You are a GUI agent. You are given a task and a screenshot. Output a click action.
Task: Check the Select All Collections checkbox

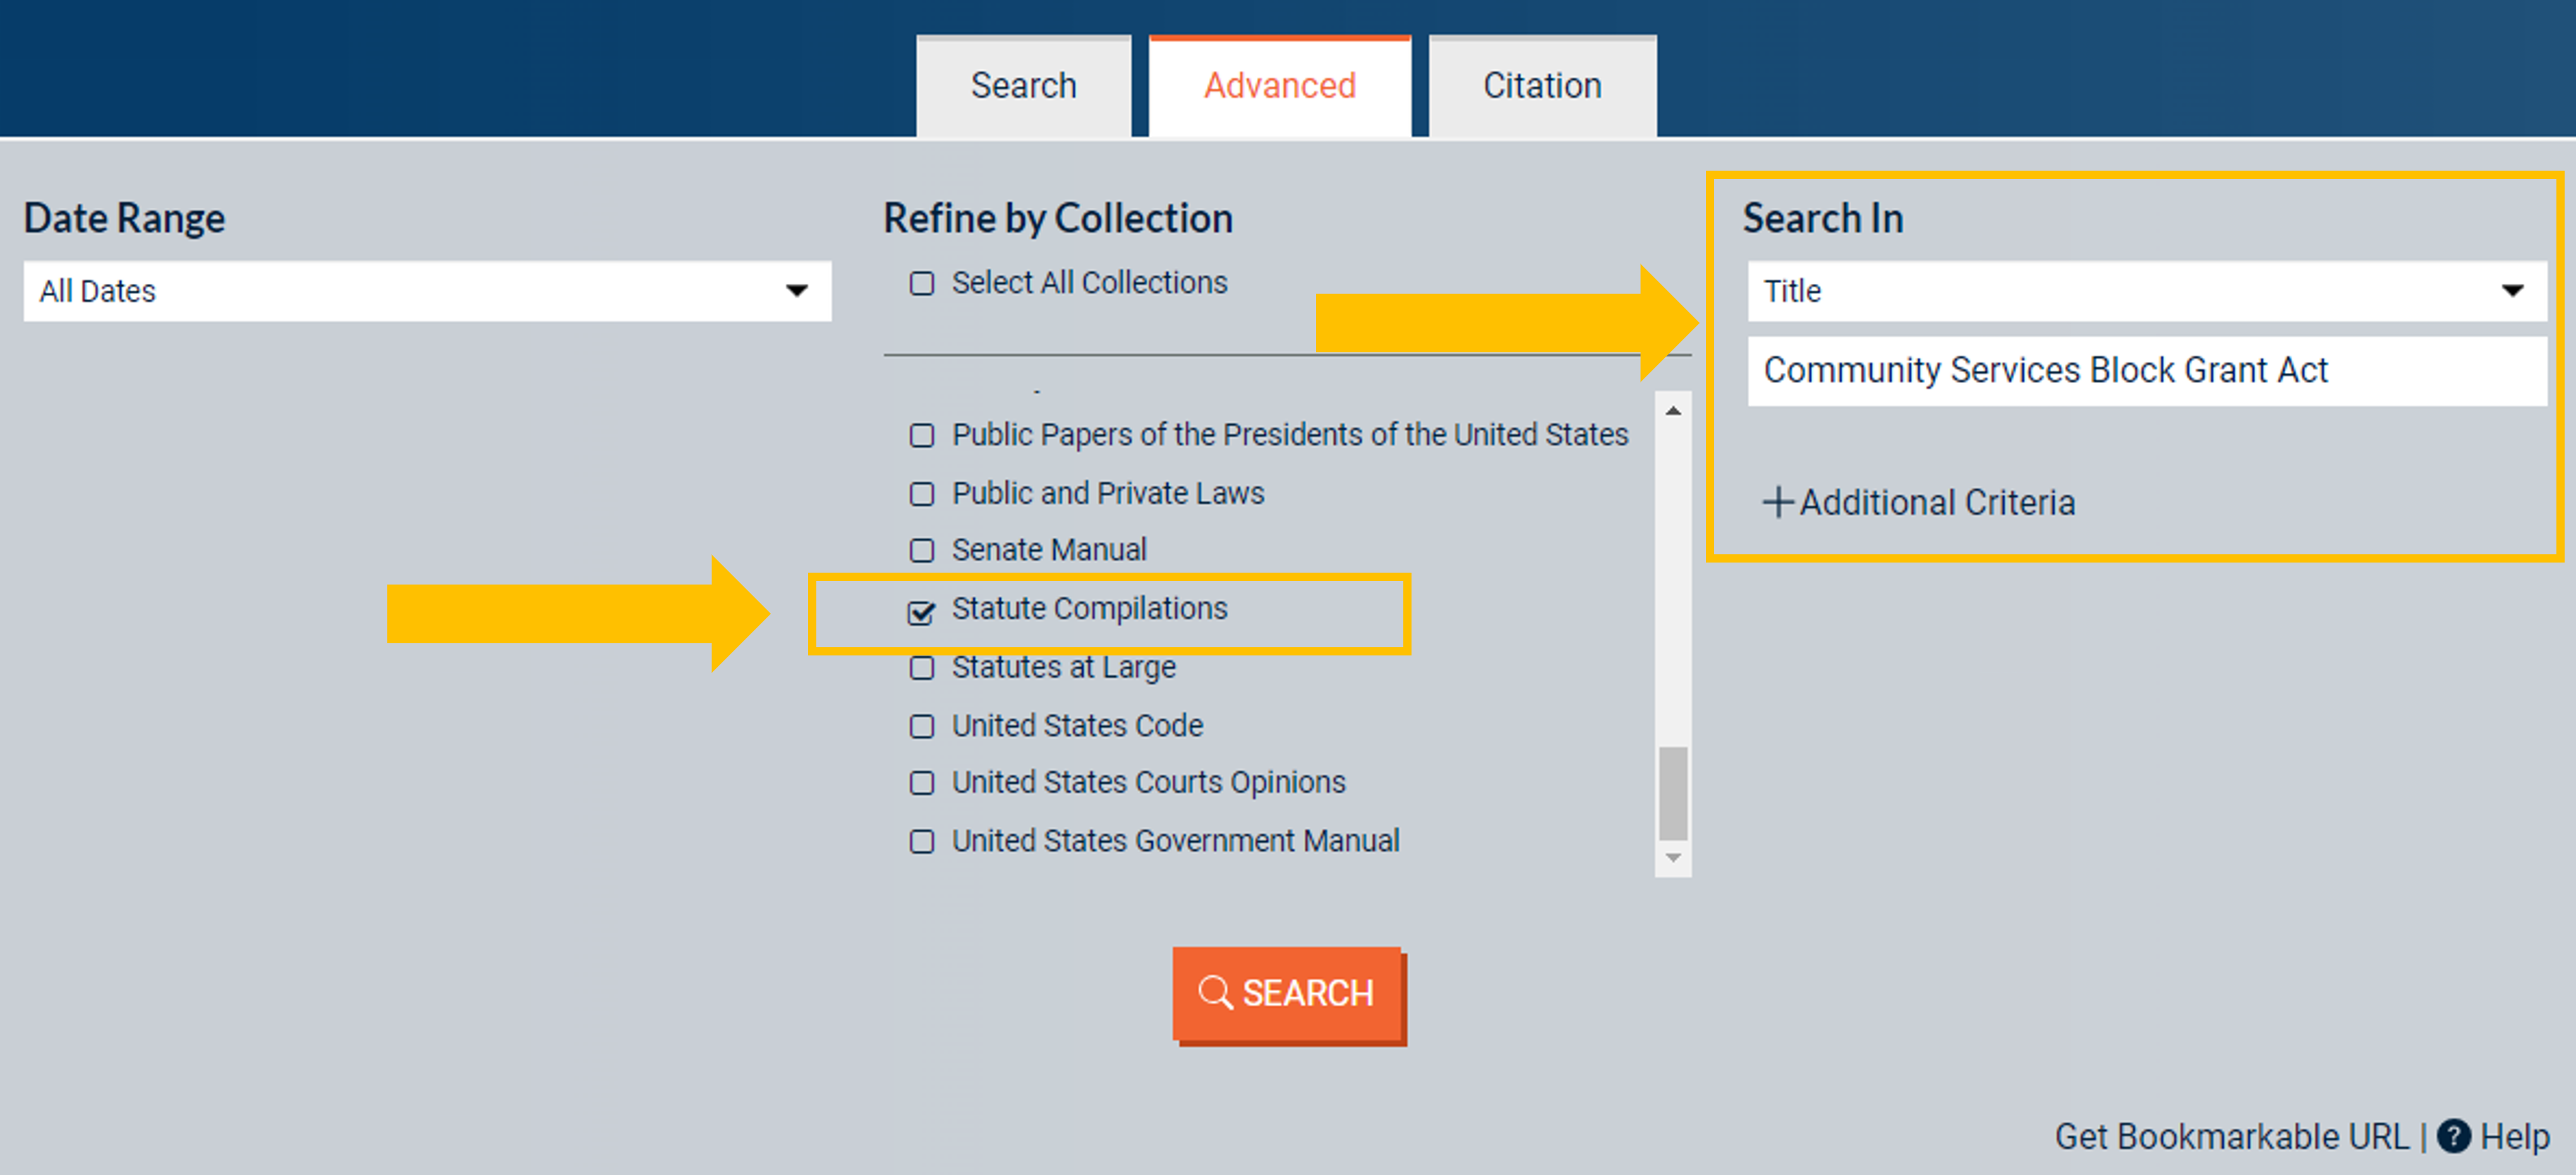[x=921, y=284]
